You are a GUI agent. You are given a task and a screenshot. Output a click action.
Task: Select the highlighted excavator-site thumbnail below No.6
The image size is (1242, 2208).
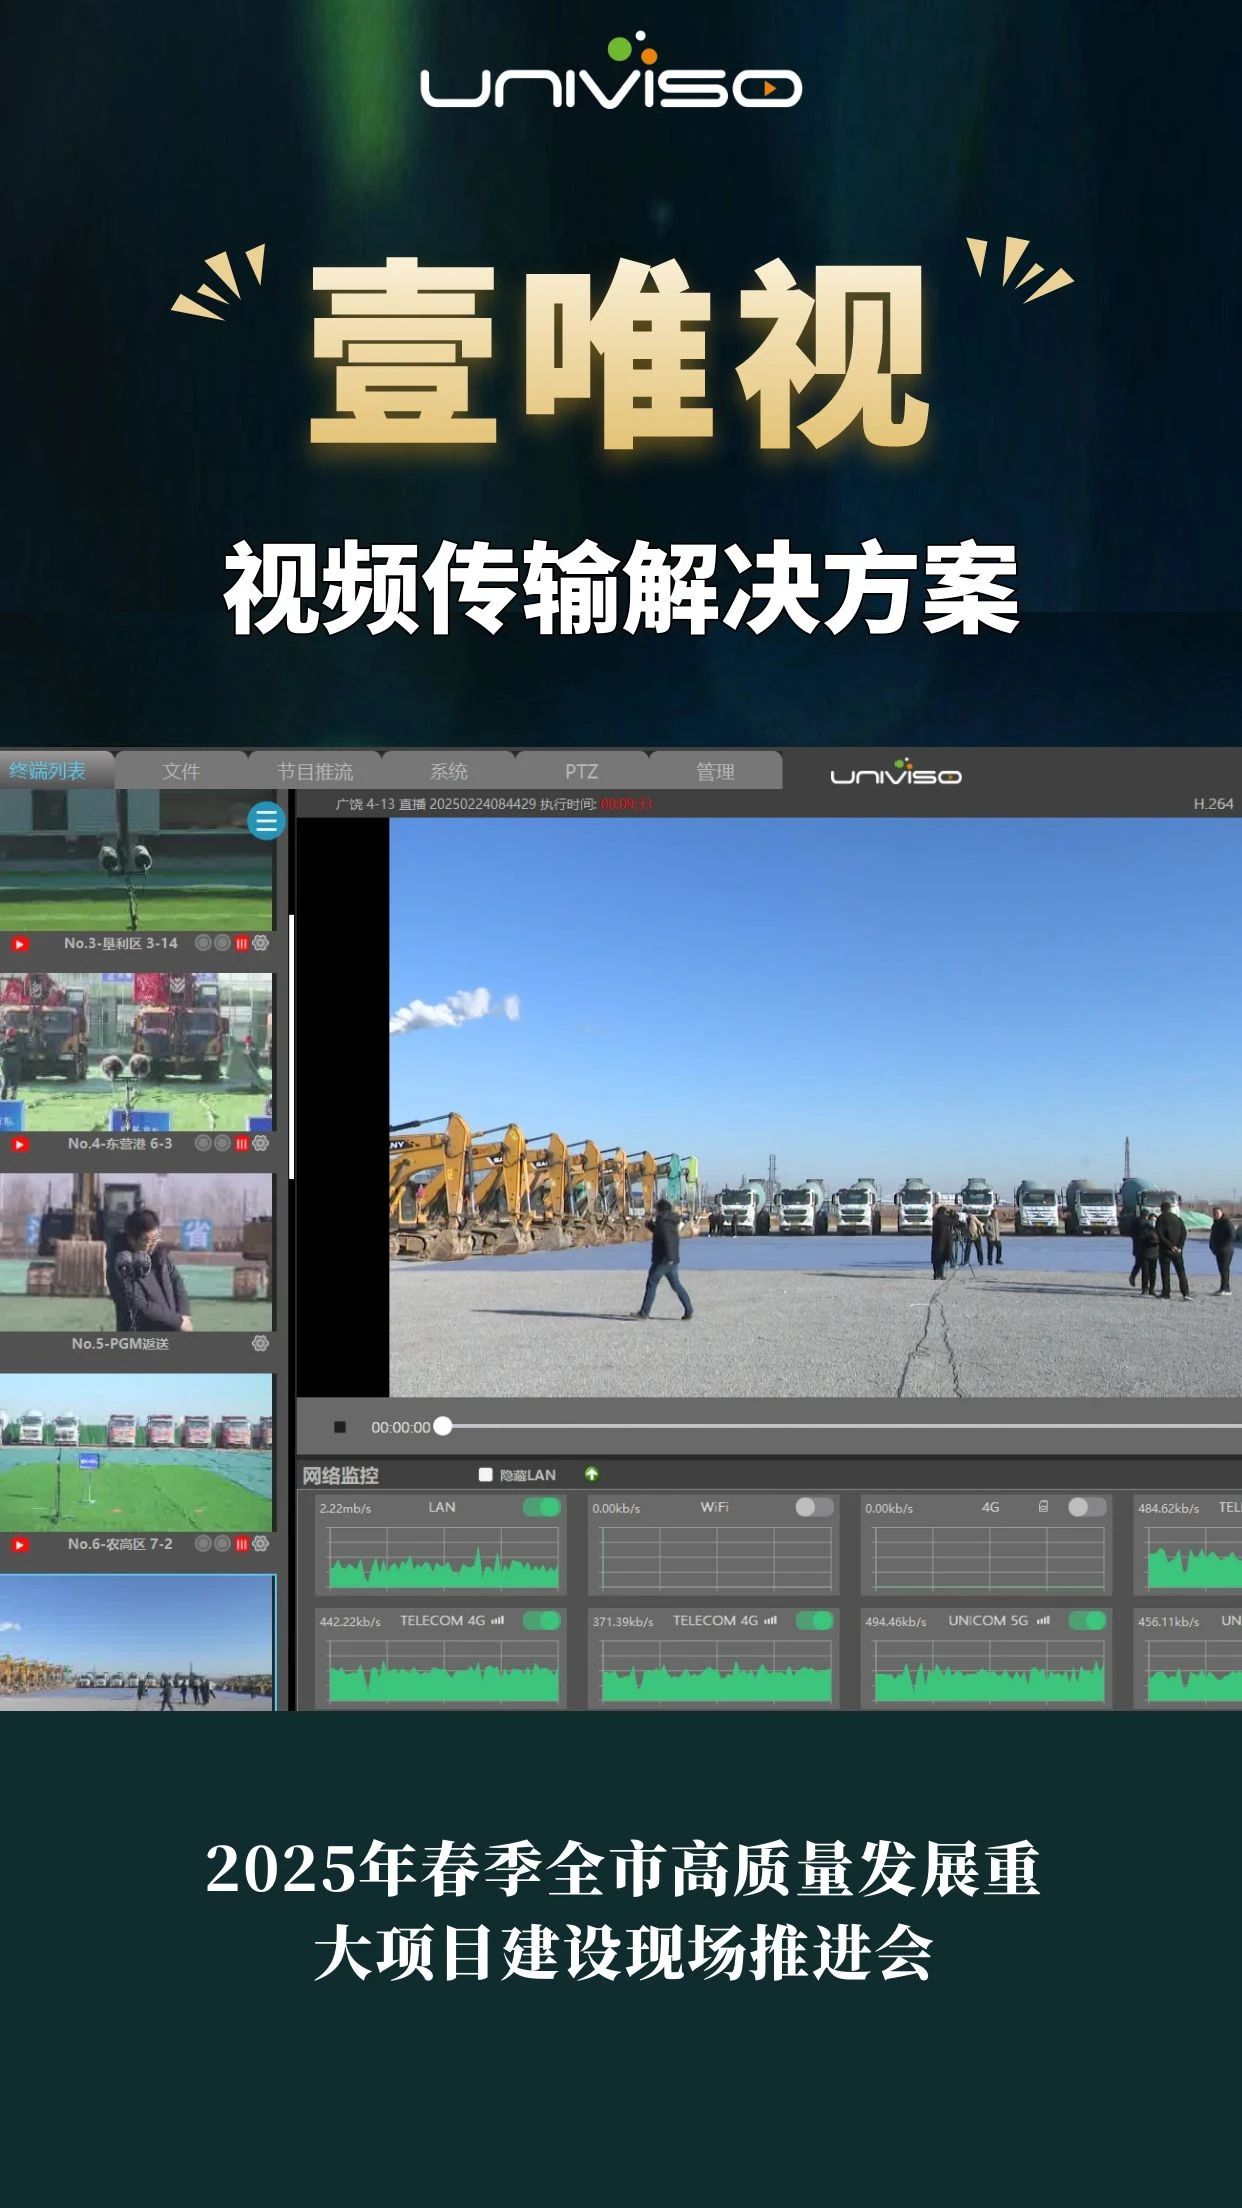tap(137, 1642)
